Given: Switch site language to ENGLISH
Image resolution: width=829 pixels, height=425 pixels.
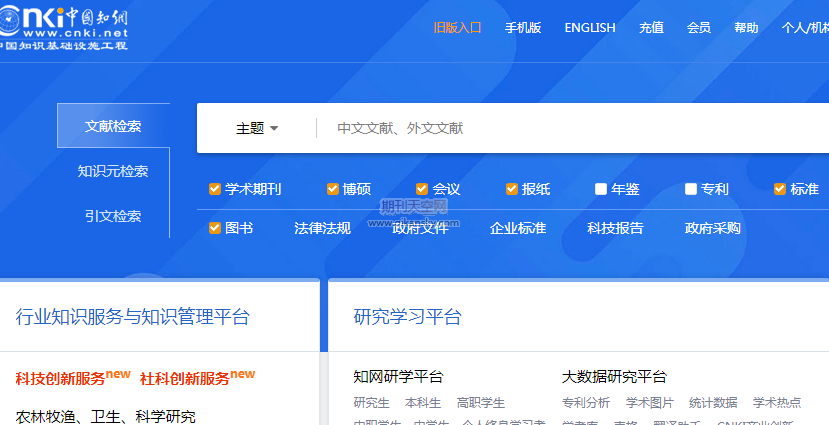Looking at the screenshot, I should click(590, 27).
